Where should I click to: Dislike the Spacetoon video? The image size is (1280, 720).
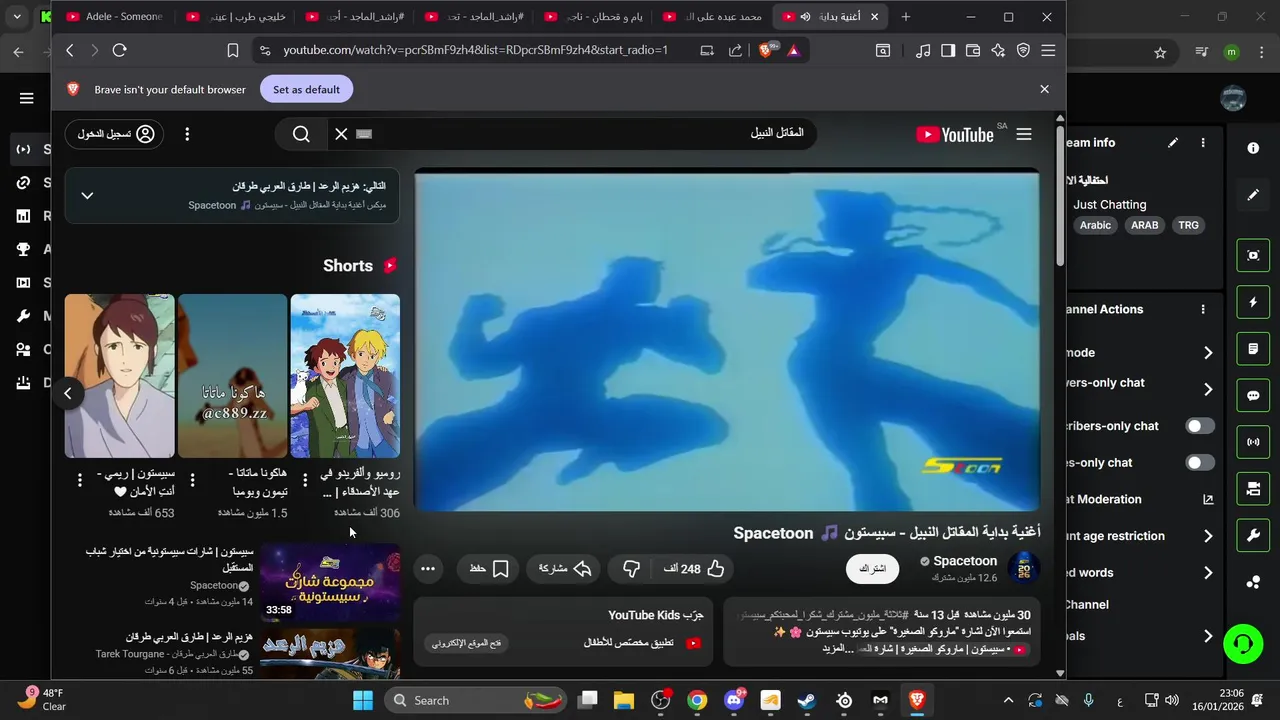[x=631, y=569]
